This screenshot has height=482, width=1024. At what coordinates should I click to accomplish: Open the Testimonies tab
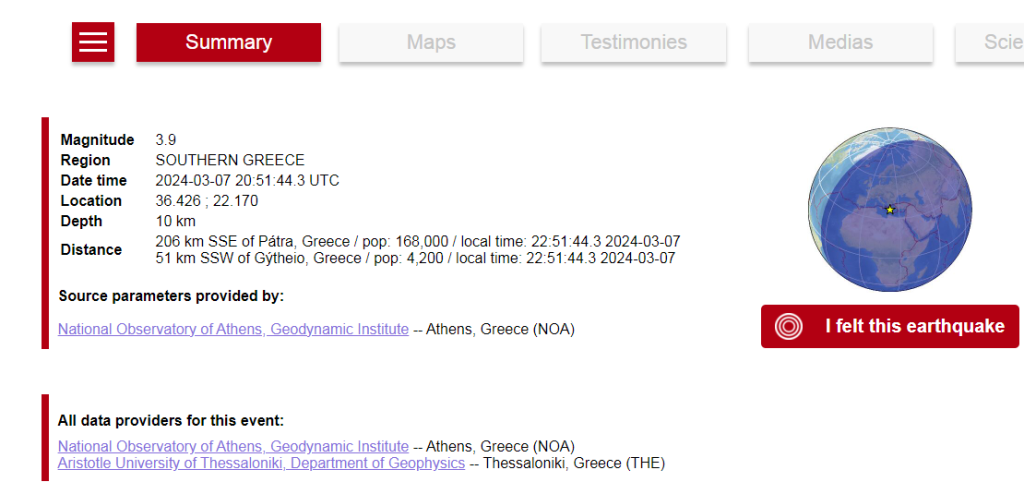pyautogui.click(x=633, y=42)
